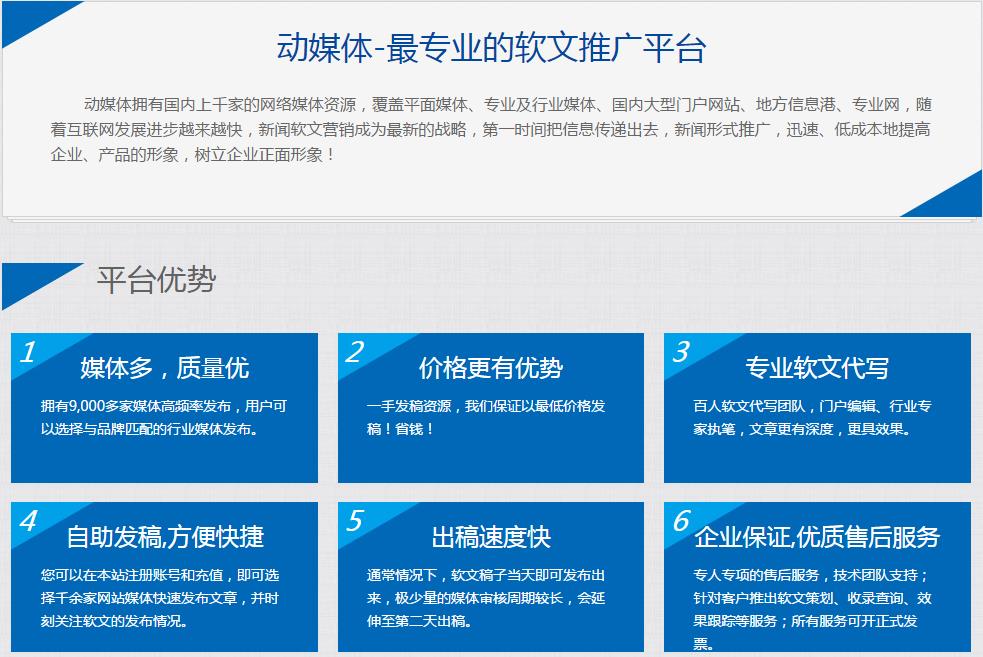Click text 择千余家网站媒体快速发布文章，并时
The image size is (983, 657).
[x=160, y=599]
